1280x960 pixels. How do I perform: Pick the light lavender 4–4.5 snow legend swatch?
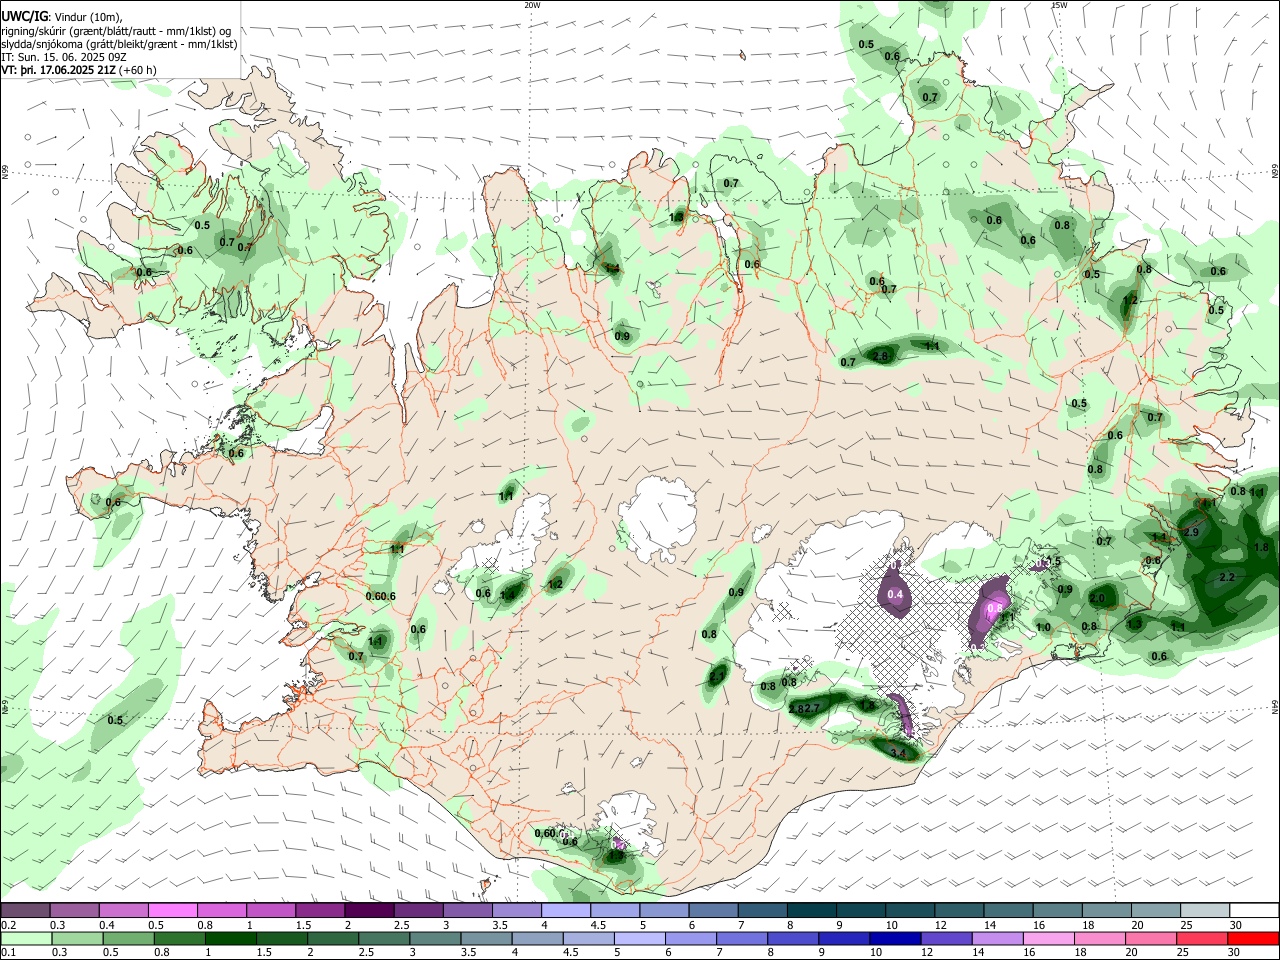point(566,910)
